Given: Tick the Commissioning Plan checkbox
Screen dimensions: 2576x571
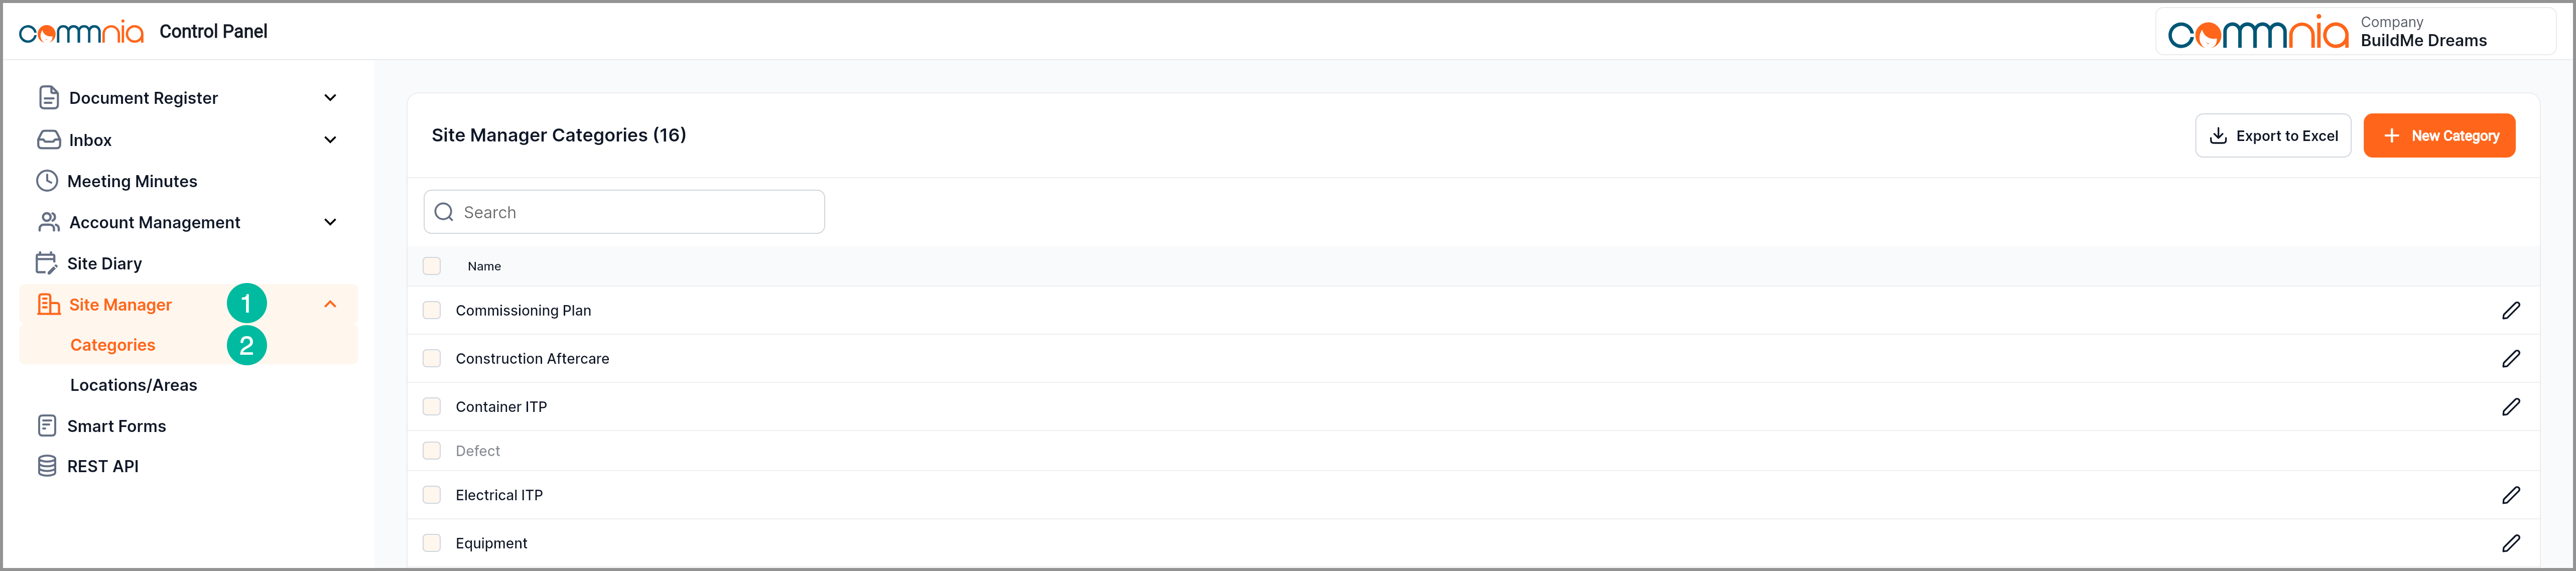Looking at the screenshot, I should (432, 310).
